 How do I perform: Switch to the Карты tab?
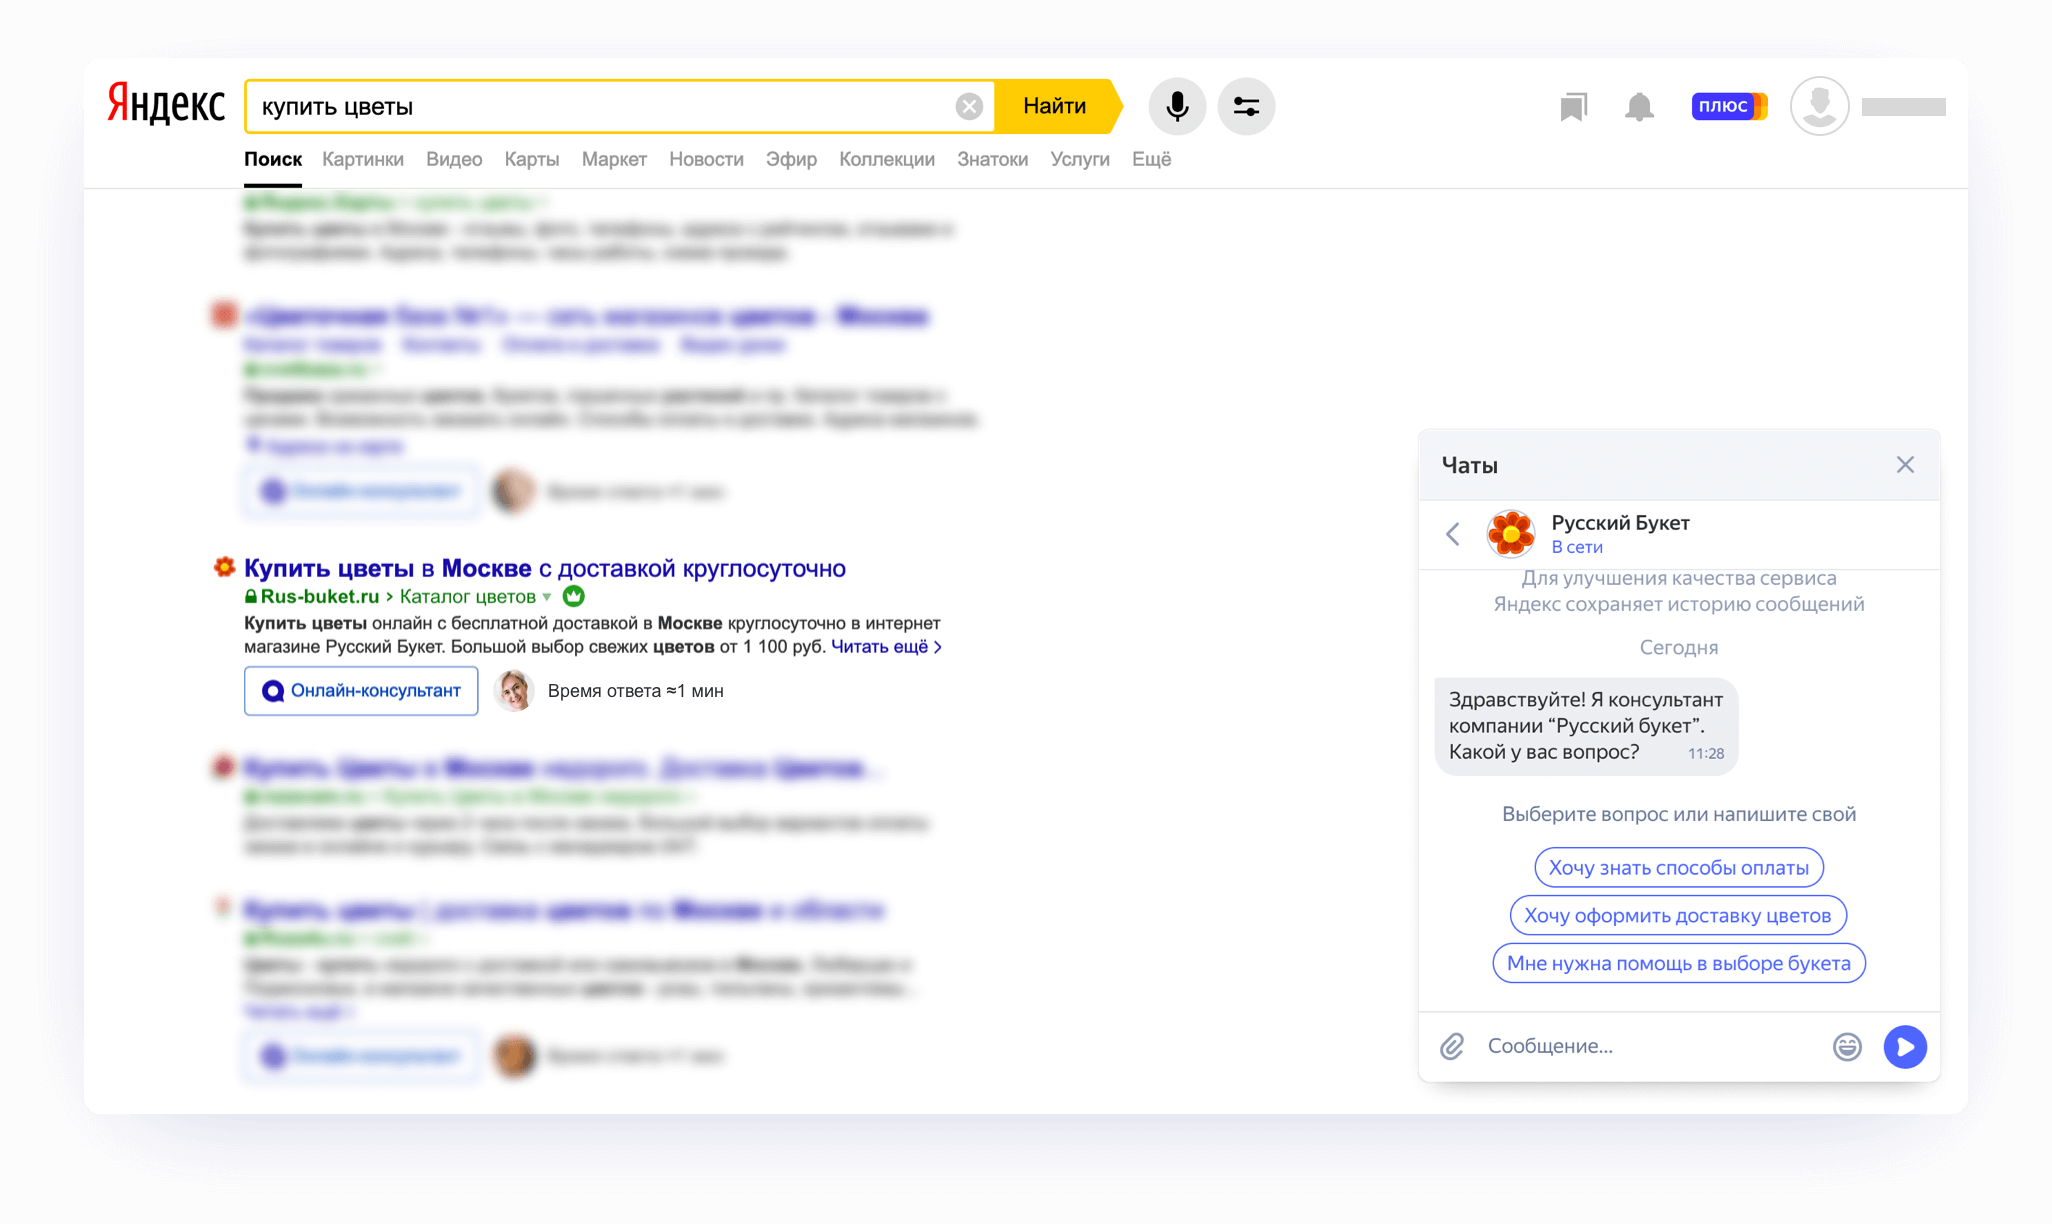[532, 159]
